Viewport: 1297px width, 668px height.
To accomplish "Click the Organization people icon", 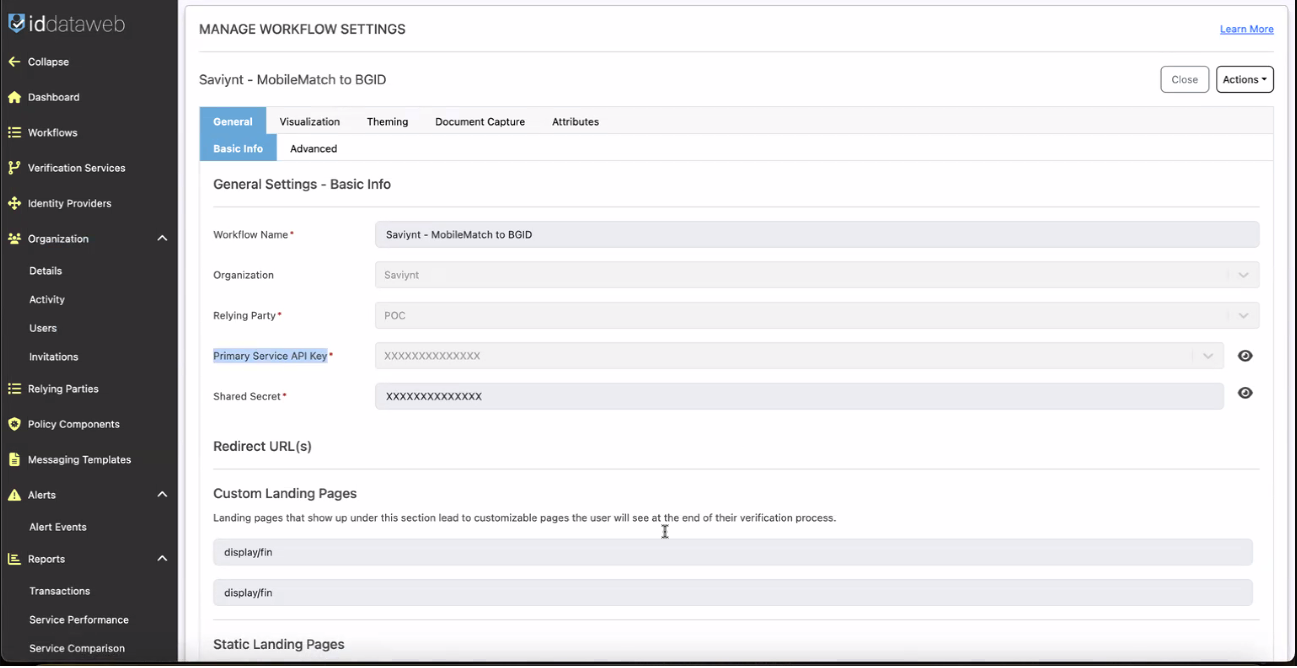I will tap(14, 239).
